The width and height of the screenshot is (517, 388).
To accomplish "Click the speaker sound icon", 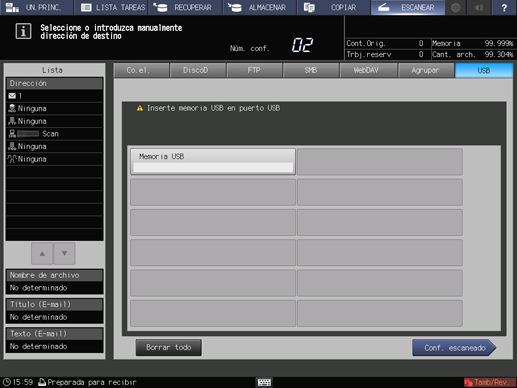I will pos(479,7).
